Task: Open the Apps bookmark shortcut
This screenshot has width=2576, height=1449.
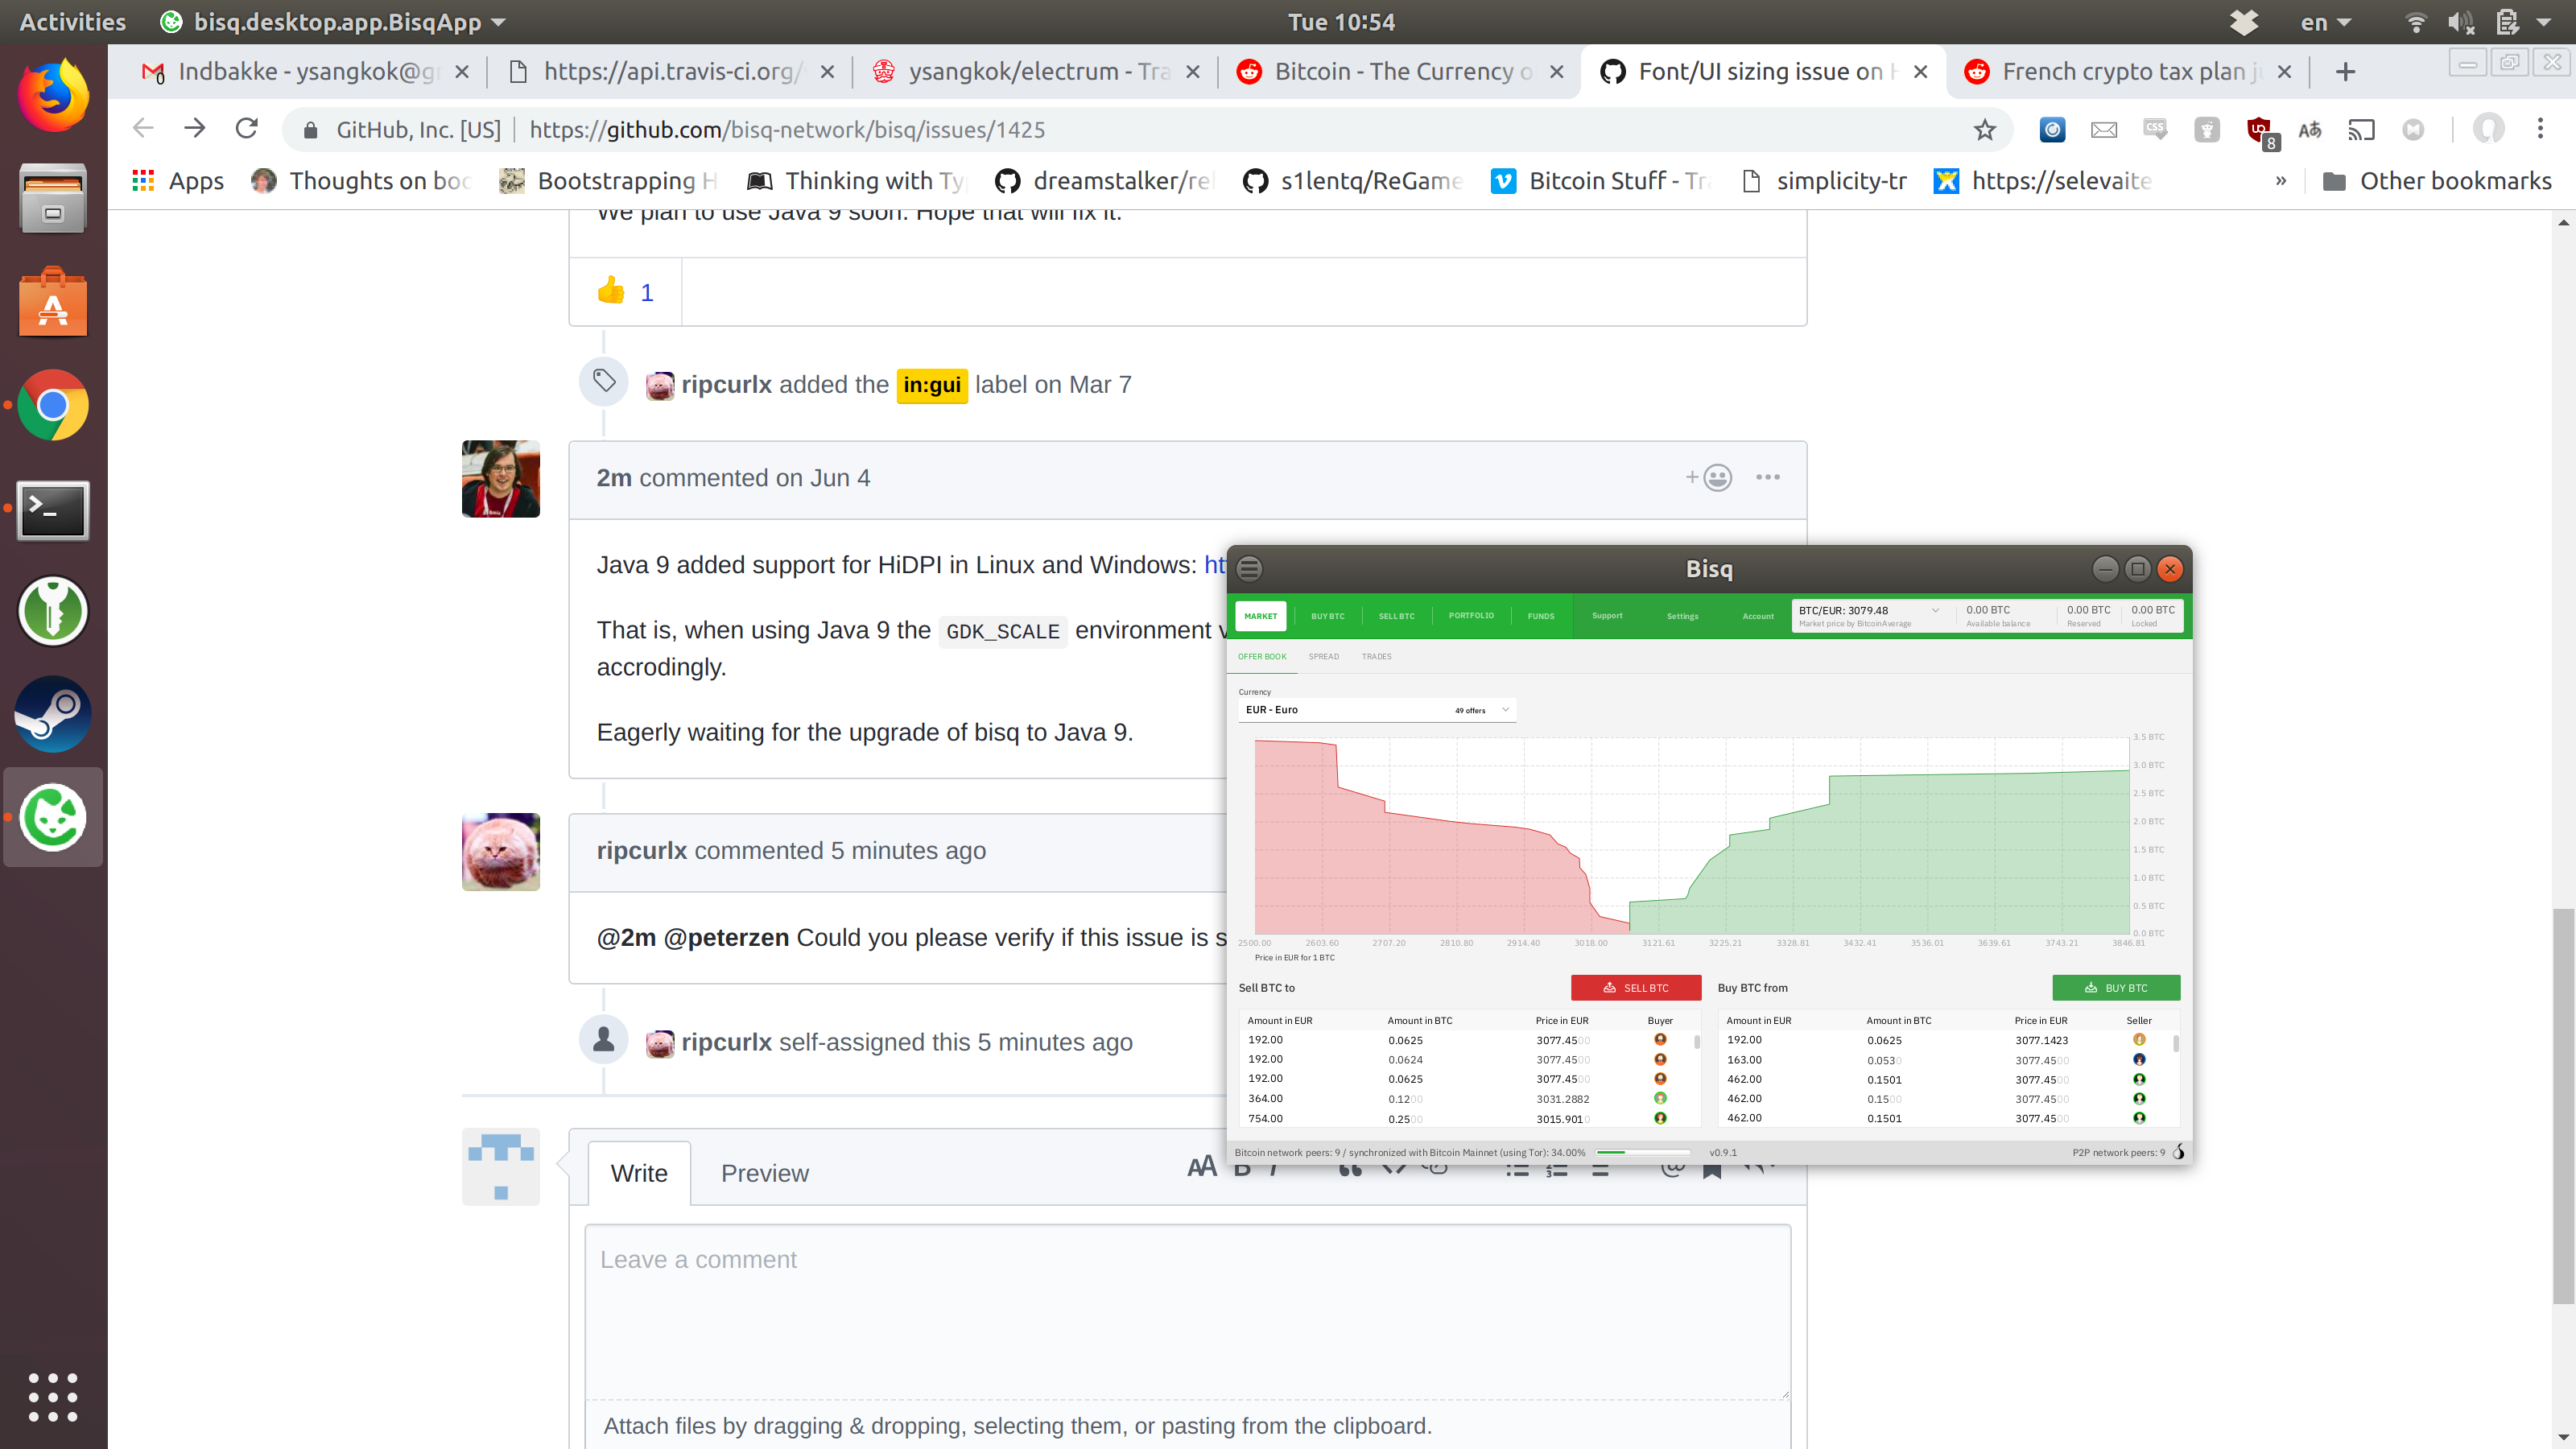Action: tap(178, 181)
